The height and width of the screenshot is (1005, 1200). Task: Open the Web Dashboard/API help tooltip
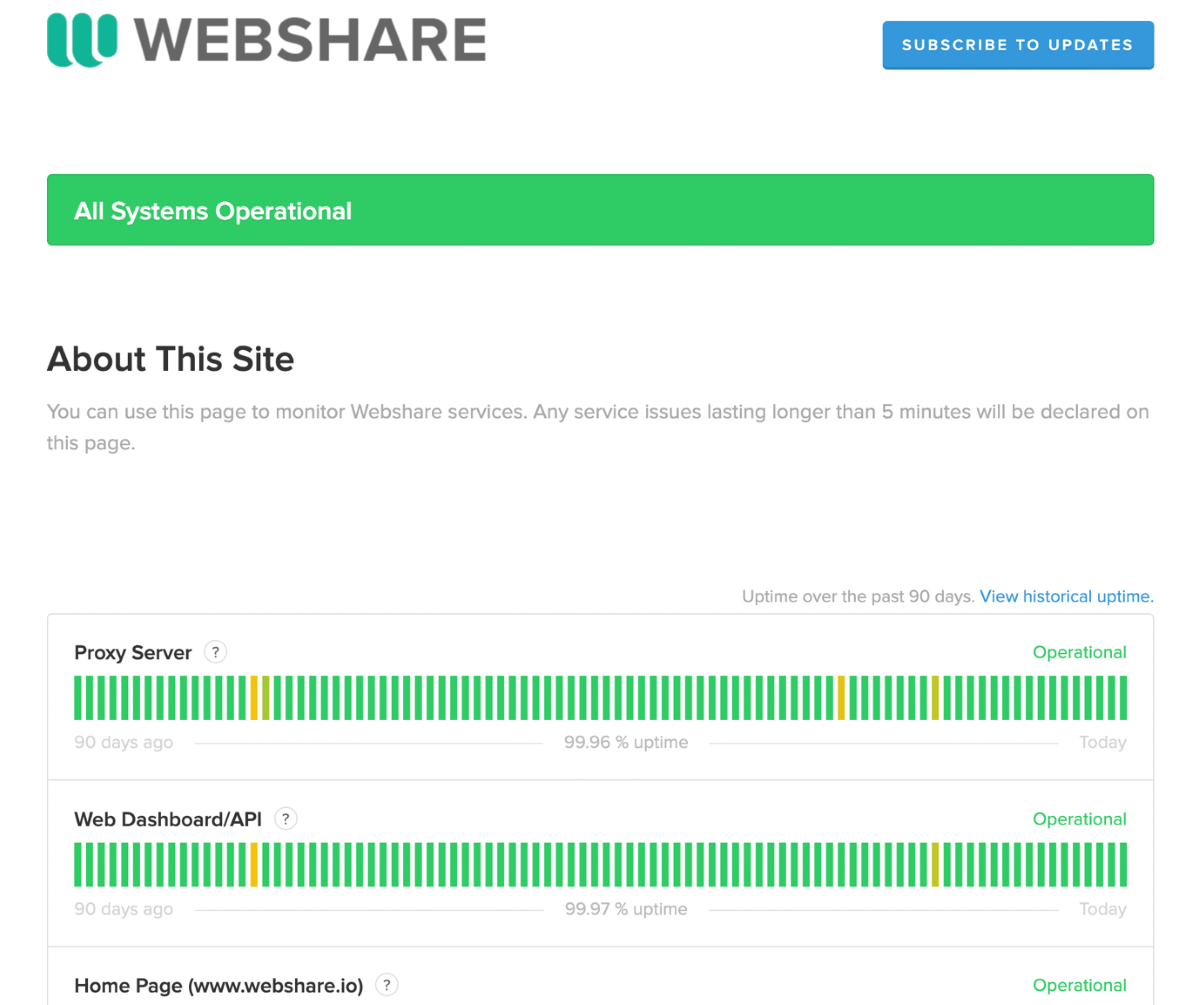[x=285, y=818]
